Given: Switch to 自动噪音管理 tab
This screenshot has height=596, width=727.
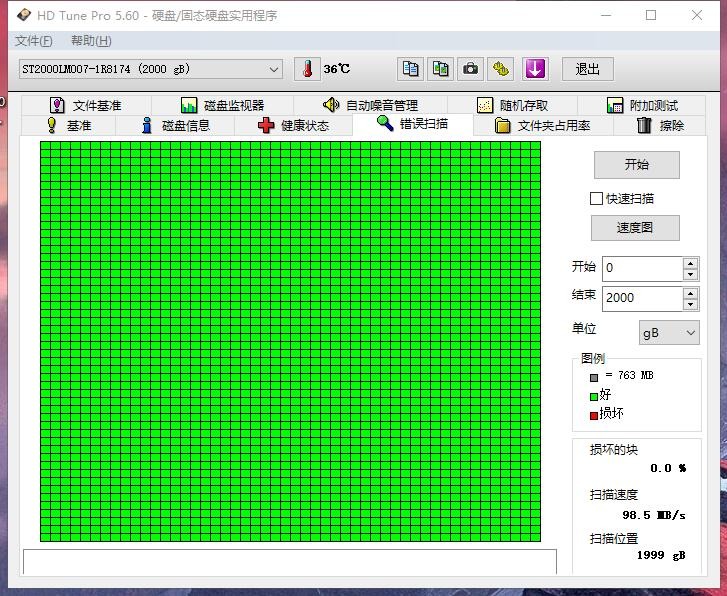Looking at the screenshot, I should pos(370,105).
